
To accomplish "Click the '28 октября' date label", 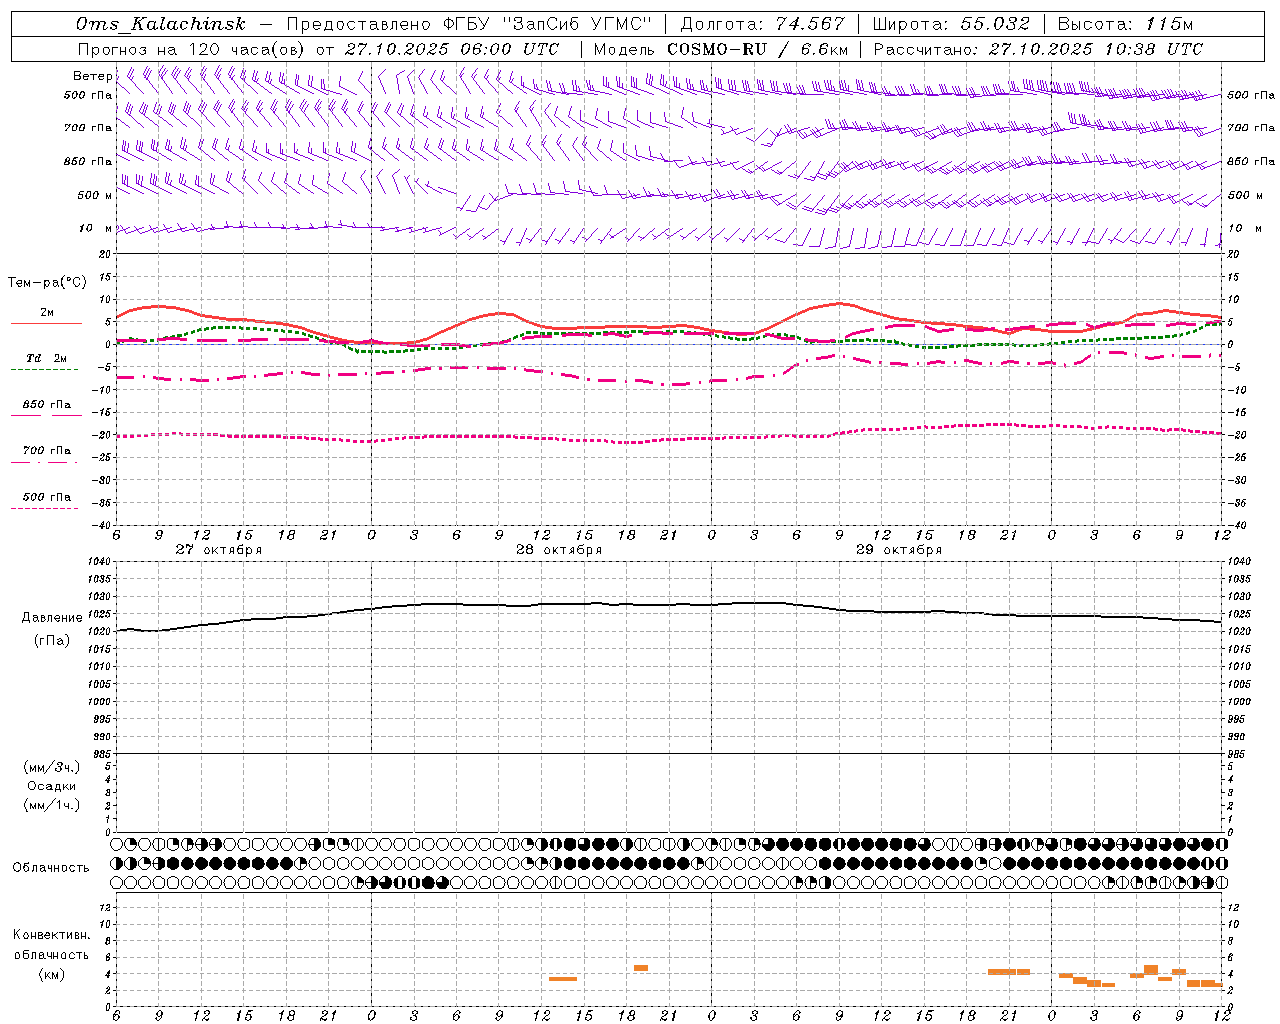I will pyautogui.click(x=559, y=550).
